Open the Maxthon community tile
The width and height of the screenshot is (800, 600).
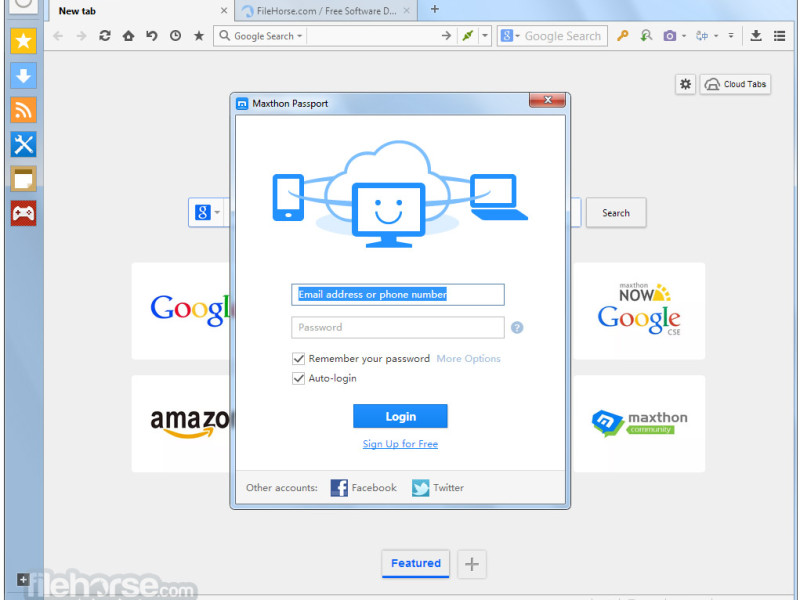tap(639, 423)
